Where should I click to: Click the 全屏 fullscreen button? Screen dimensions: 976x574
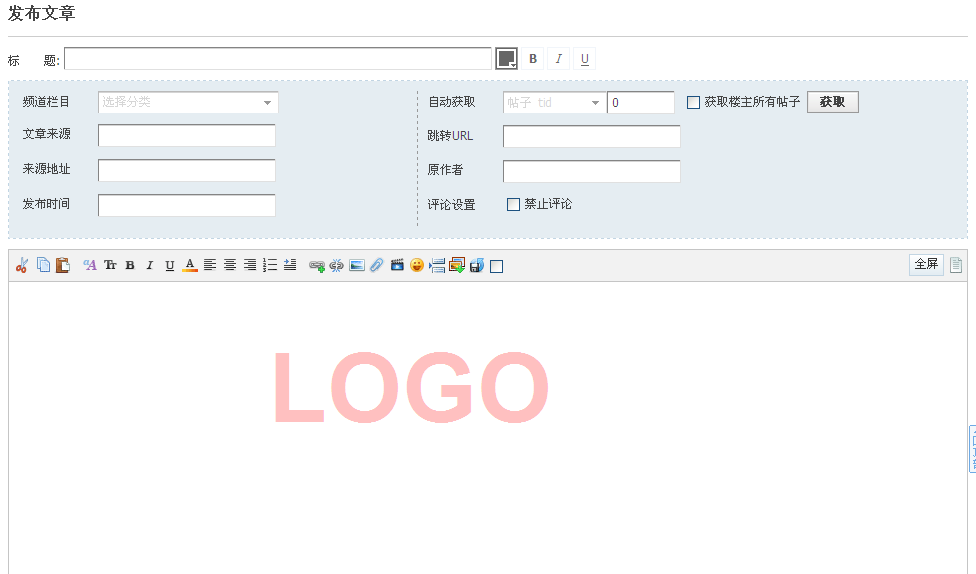926,264
